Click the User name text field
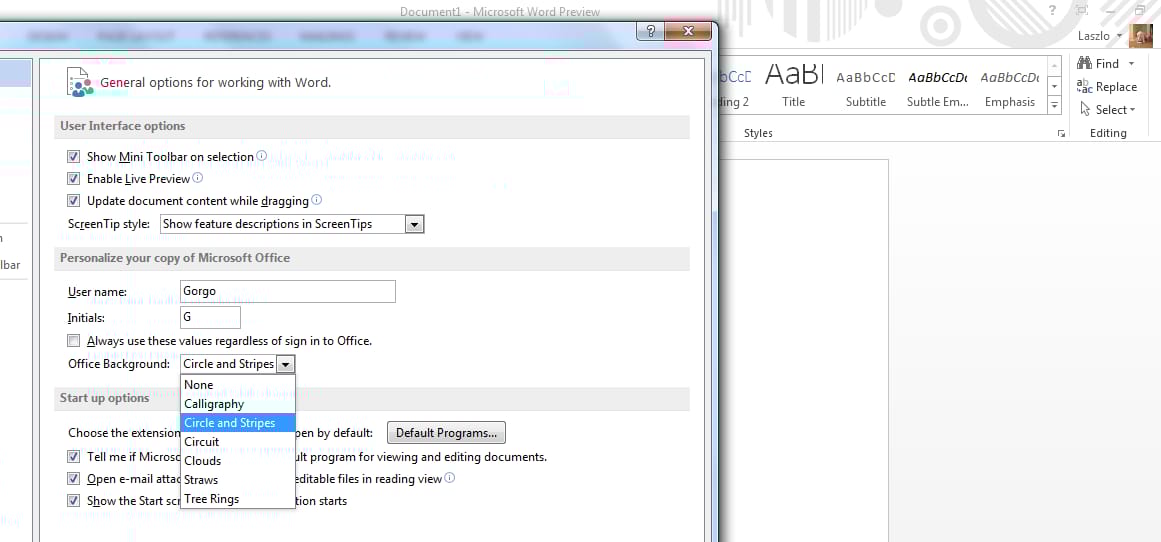Viewport: 1161px width, 542px height. pos(288,292)
